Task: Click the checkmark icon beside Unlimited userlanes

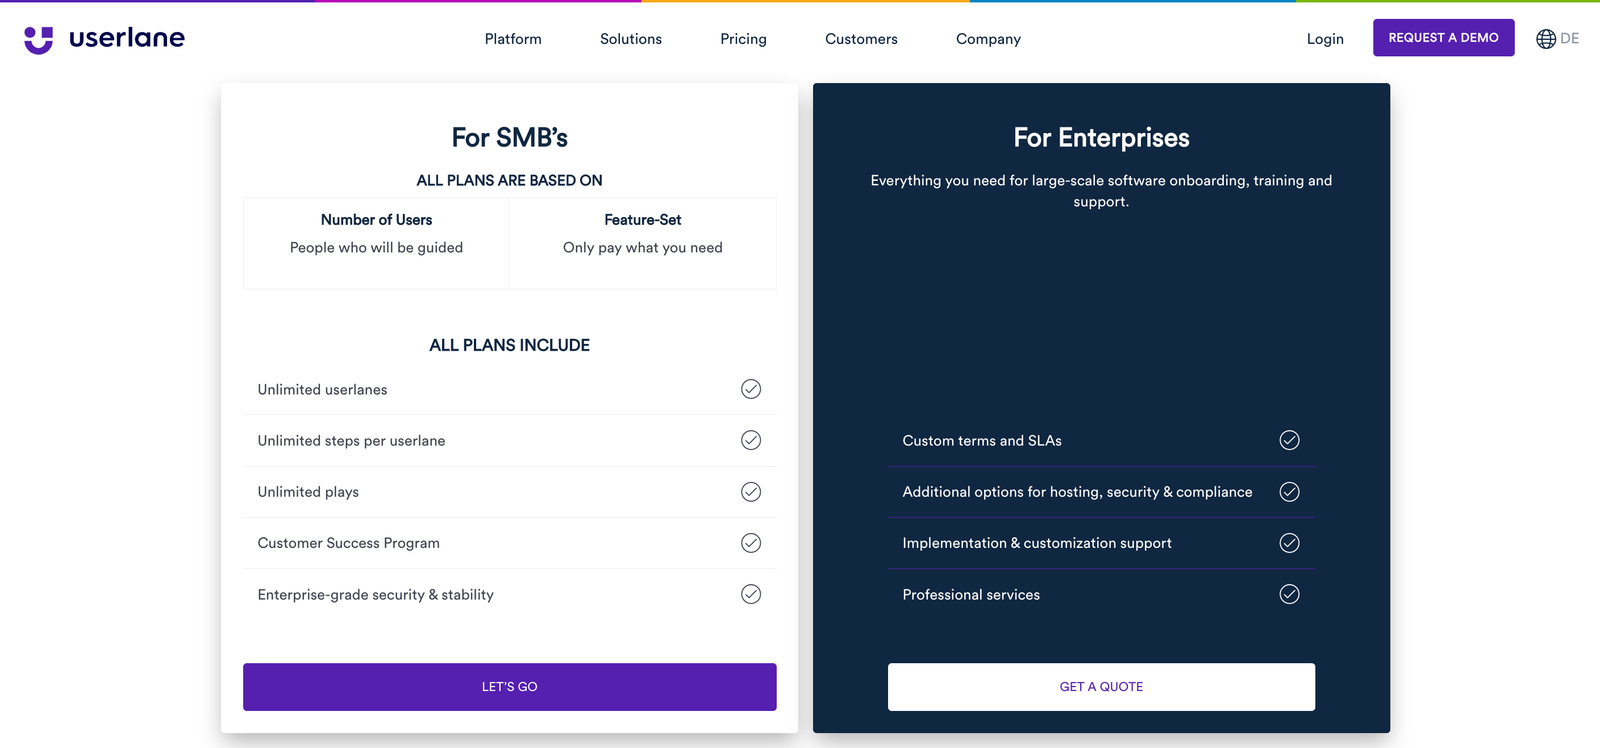Action: pos(751,389)
